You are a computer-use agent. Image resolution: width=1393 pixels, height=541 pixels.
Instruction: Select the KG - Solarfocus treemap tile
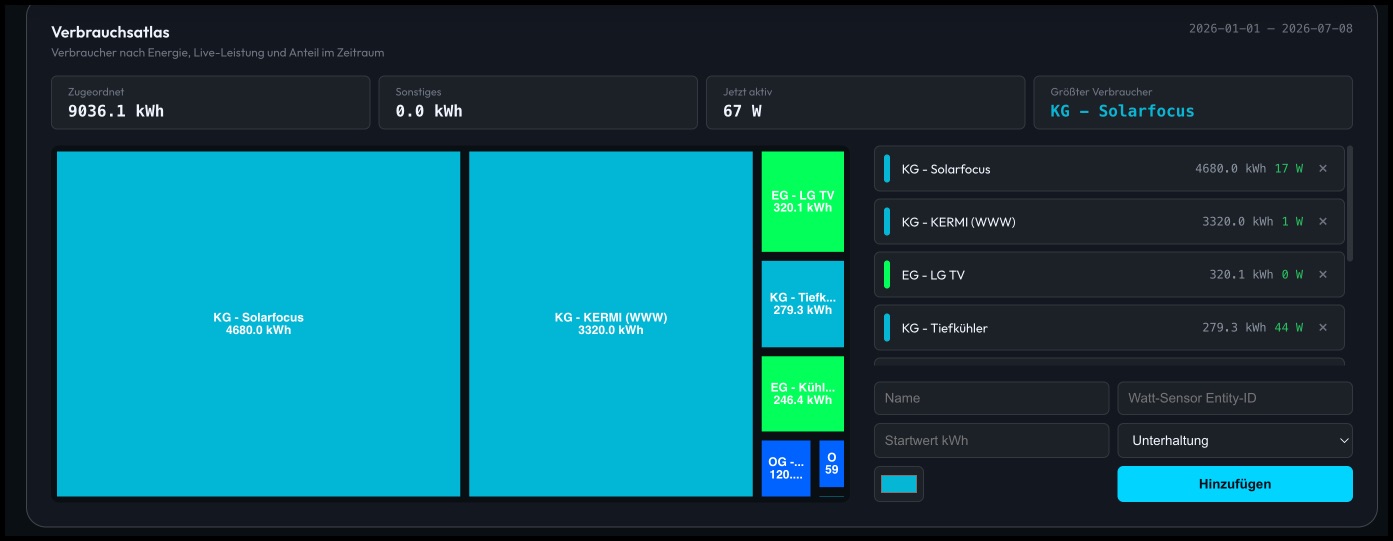258,324
